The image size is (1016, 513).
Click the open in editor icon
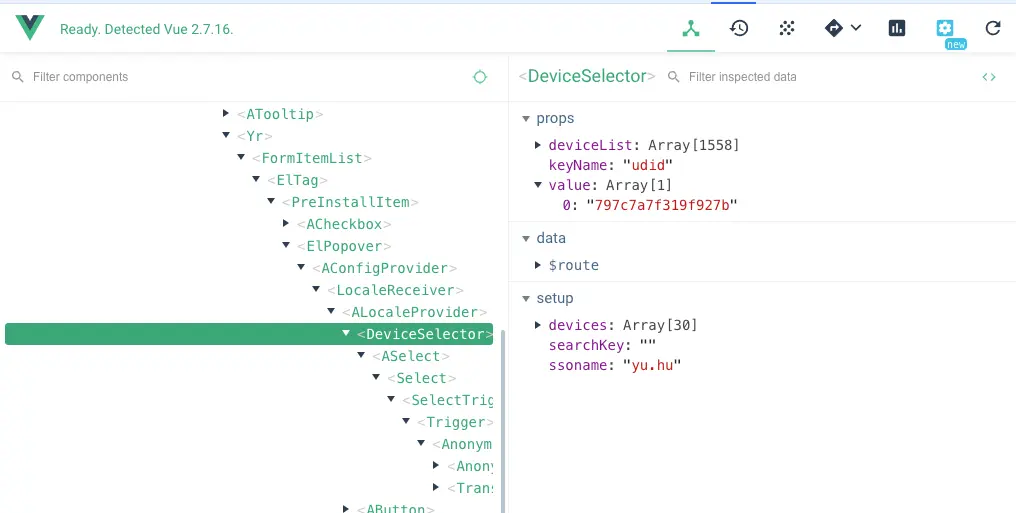(989, 77)
